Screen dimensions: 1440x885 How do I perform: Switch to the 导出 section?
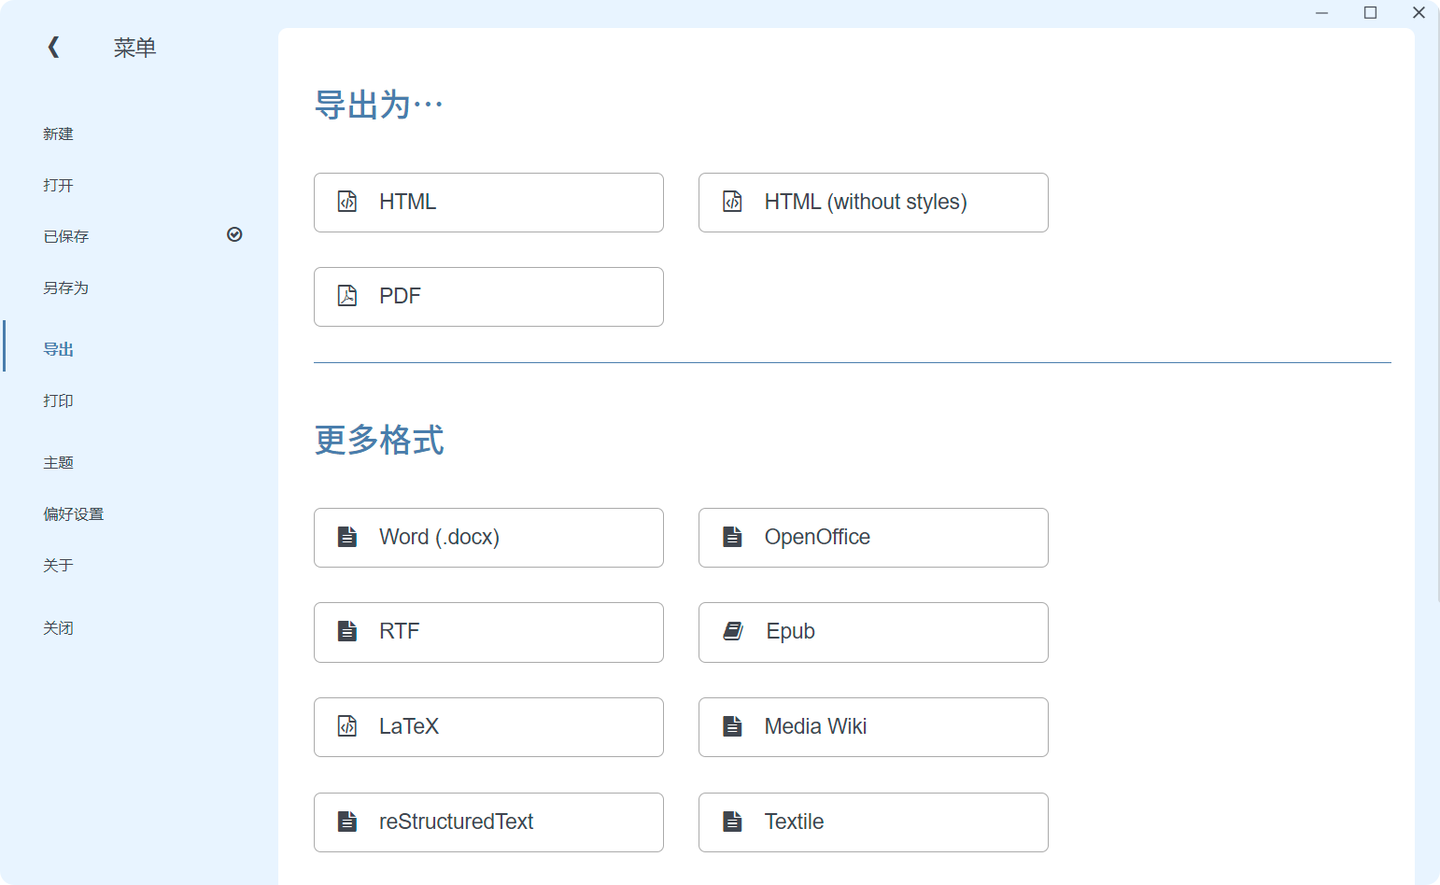pos(58,348)
